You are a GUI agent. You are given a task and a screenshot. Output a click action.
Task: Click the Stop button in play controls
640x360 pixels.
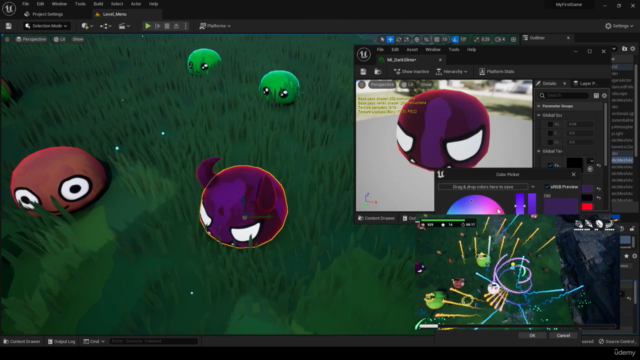(167, 26)
